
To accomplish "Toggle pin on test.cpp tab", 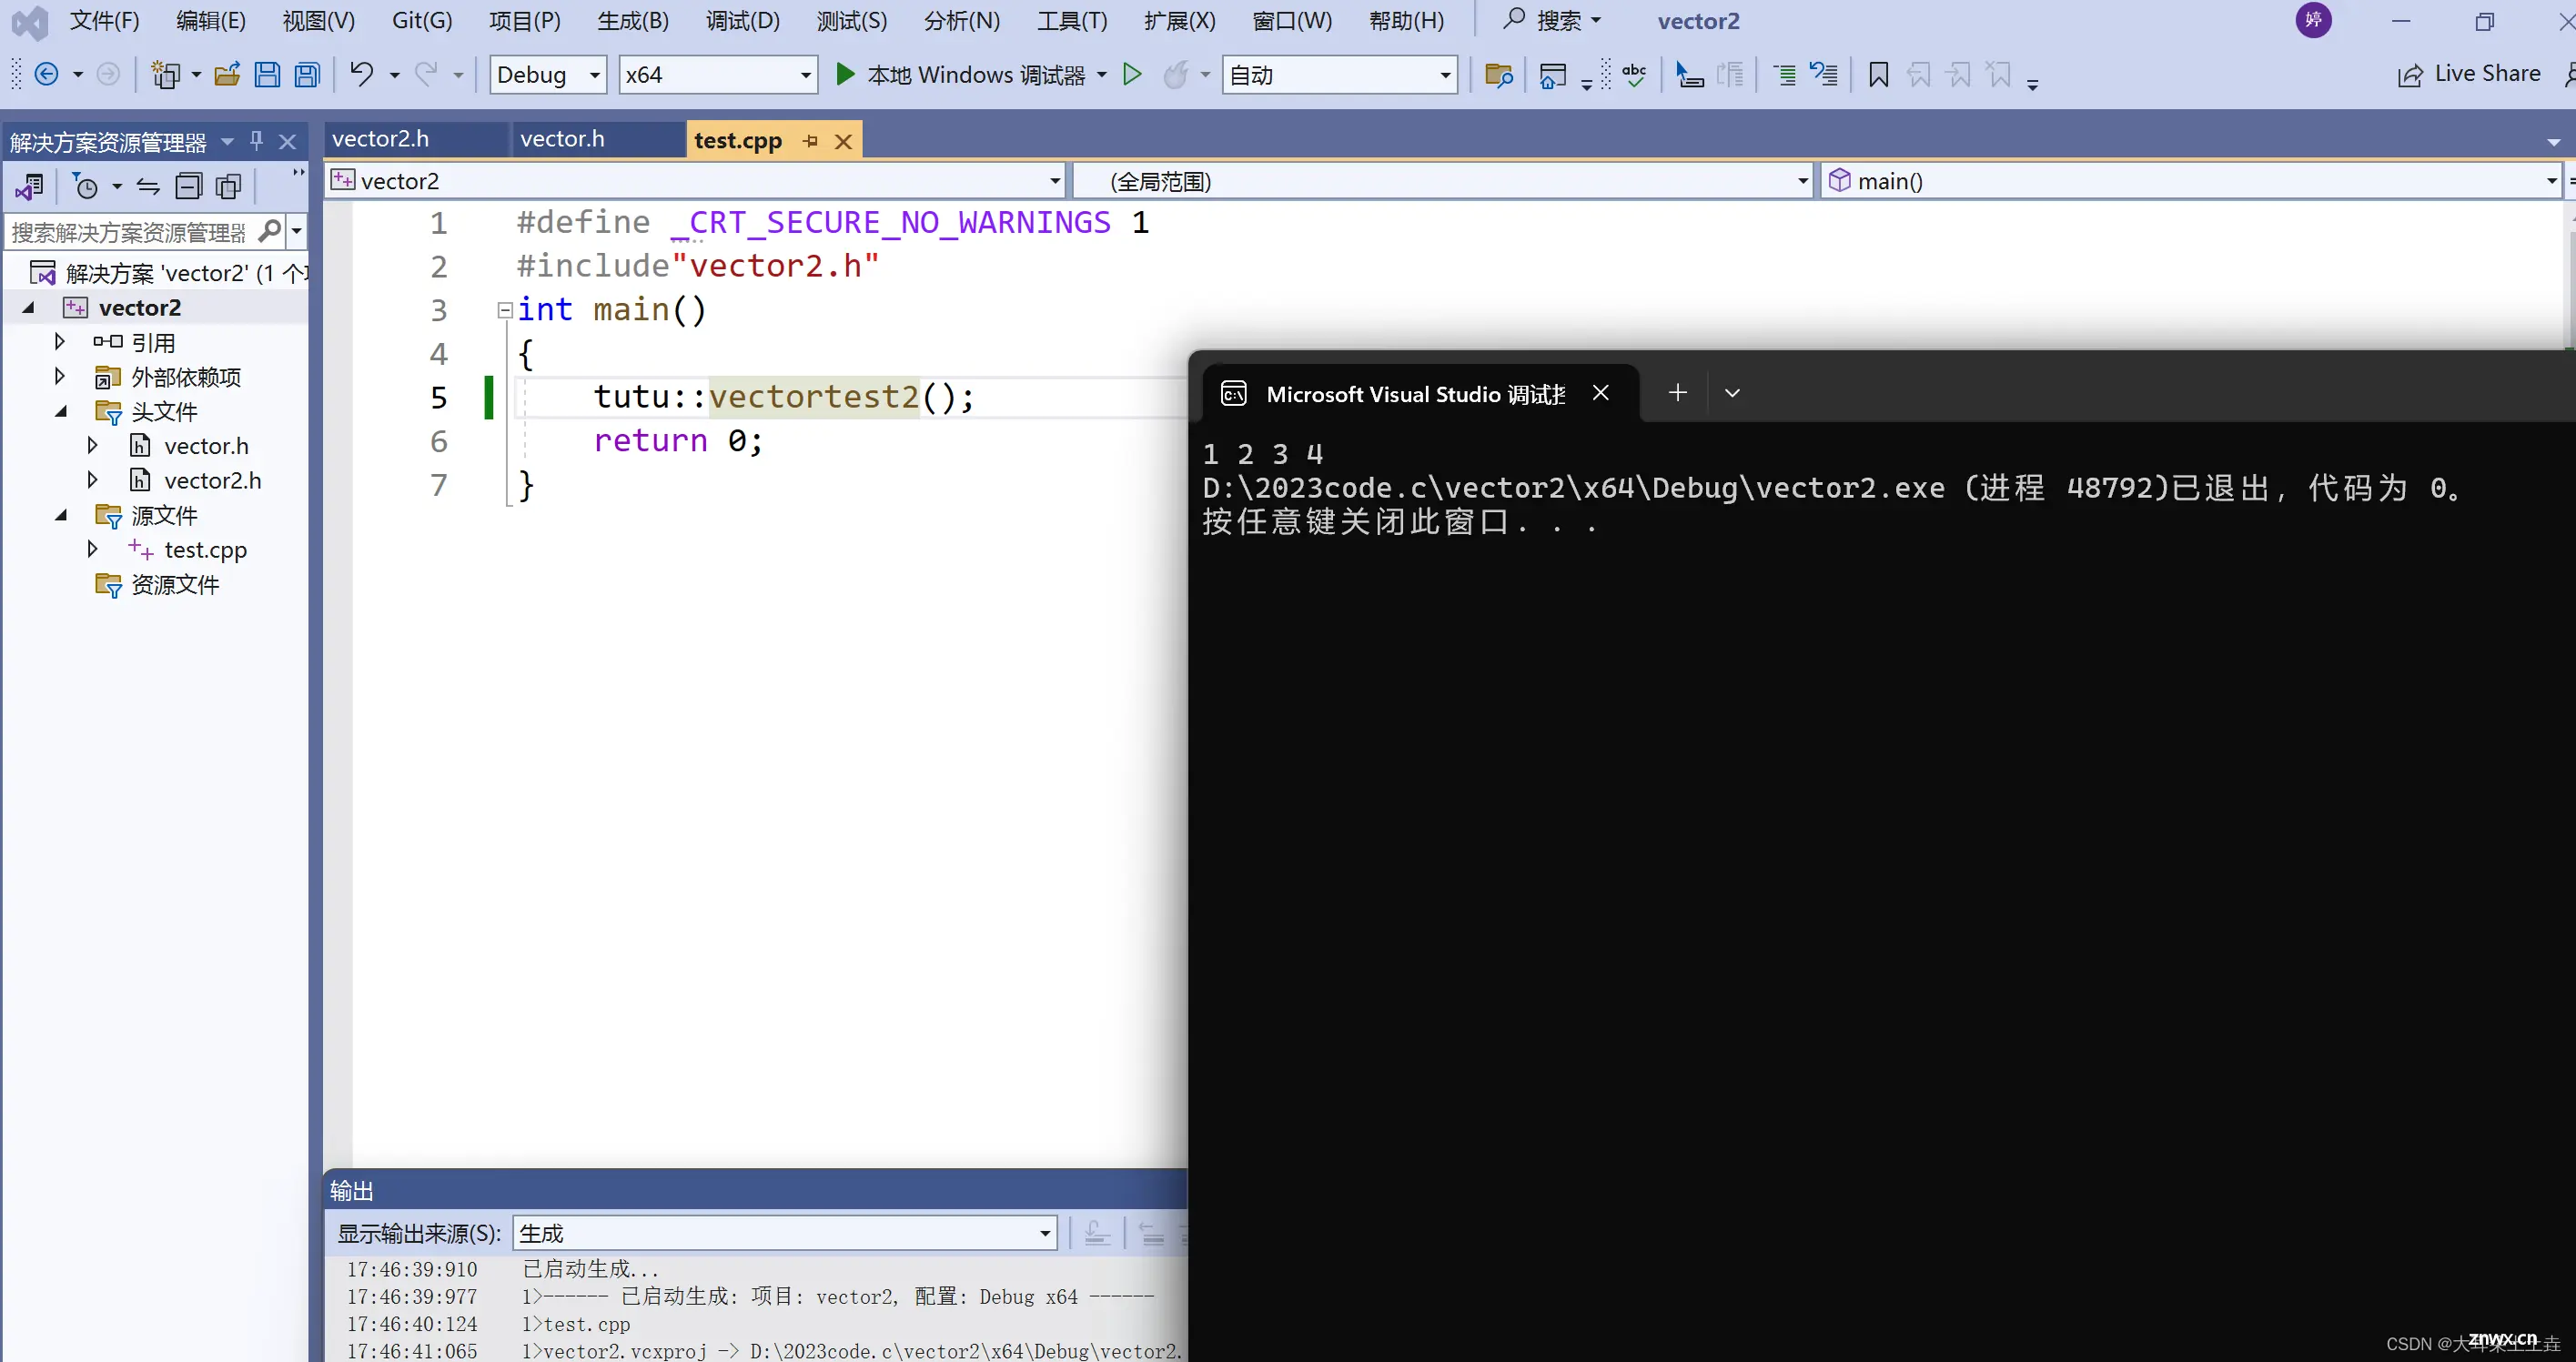I will (810, 141).
